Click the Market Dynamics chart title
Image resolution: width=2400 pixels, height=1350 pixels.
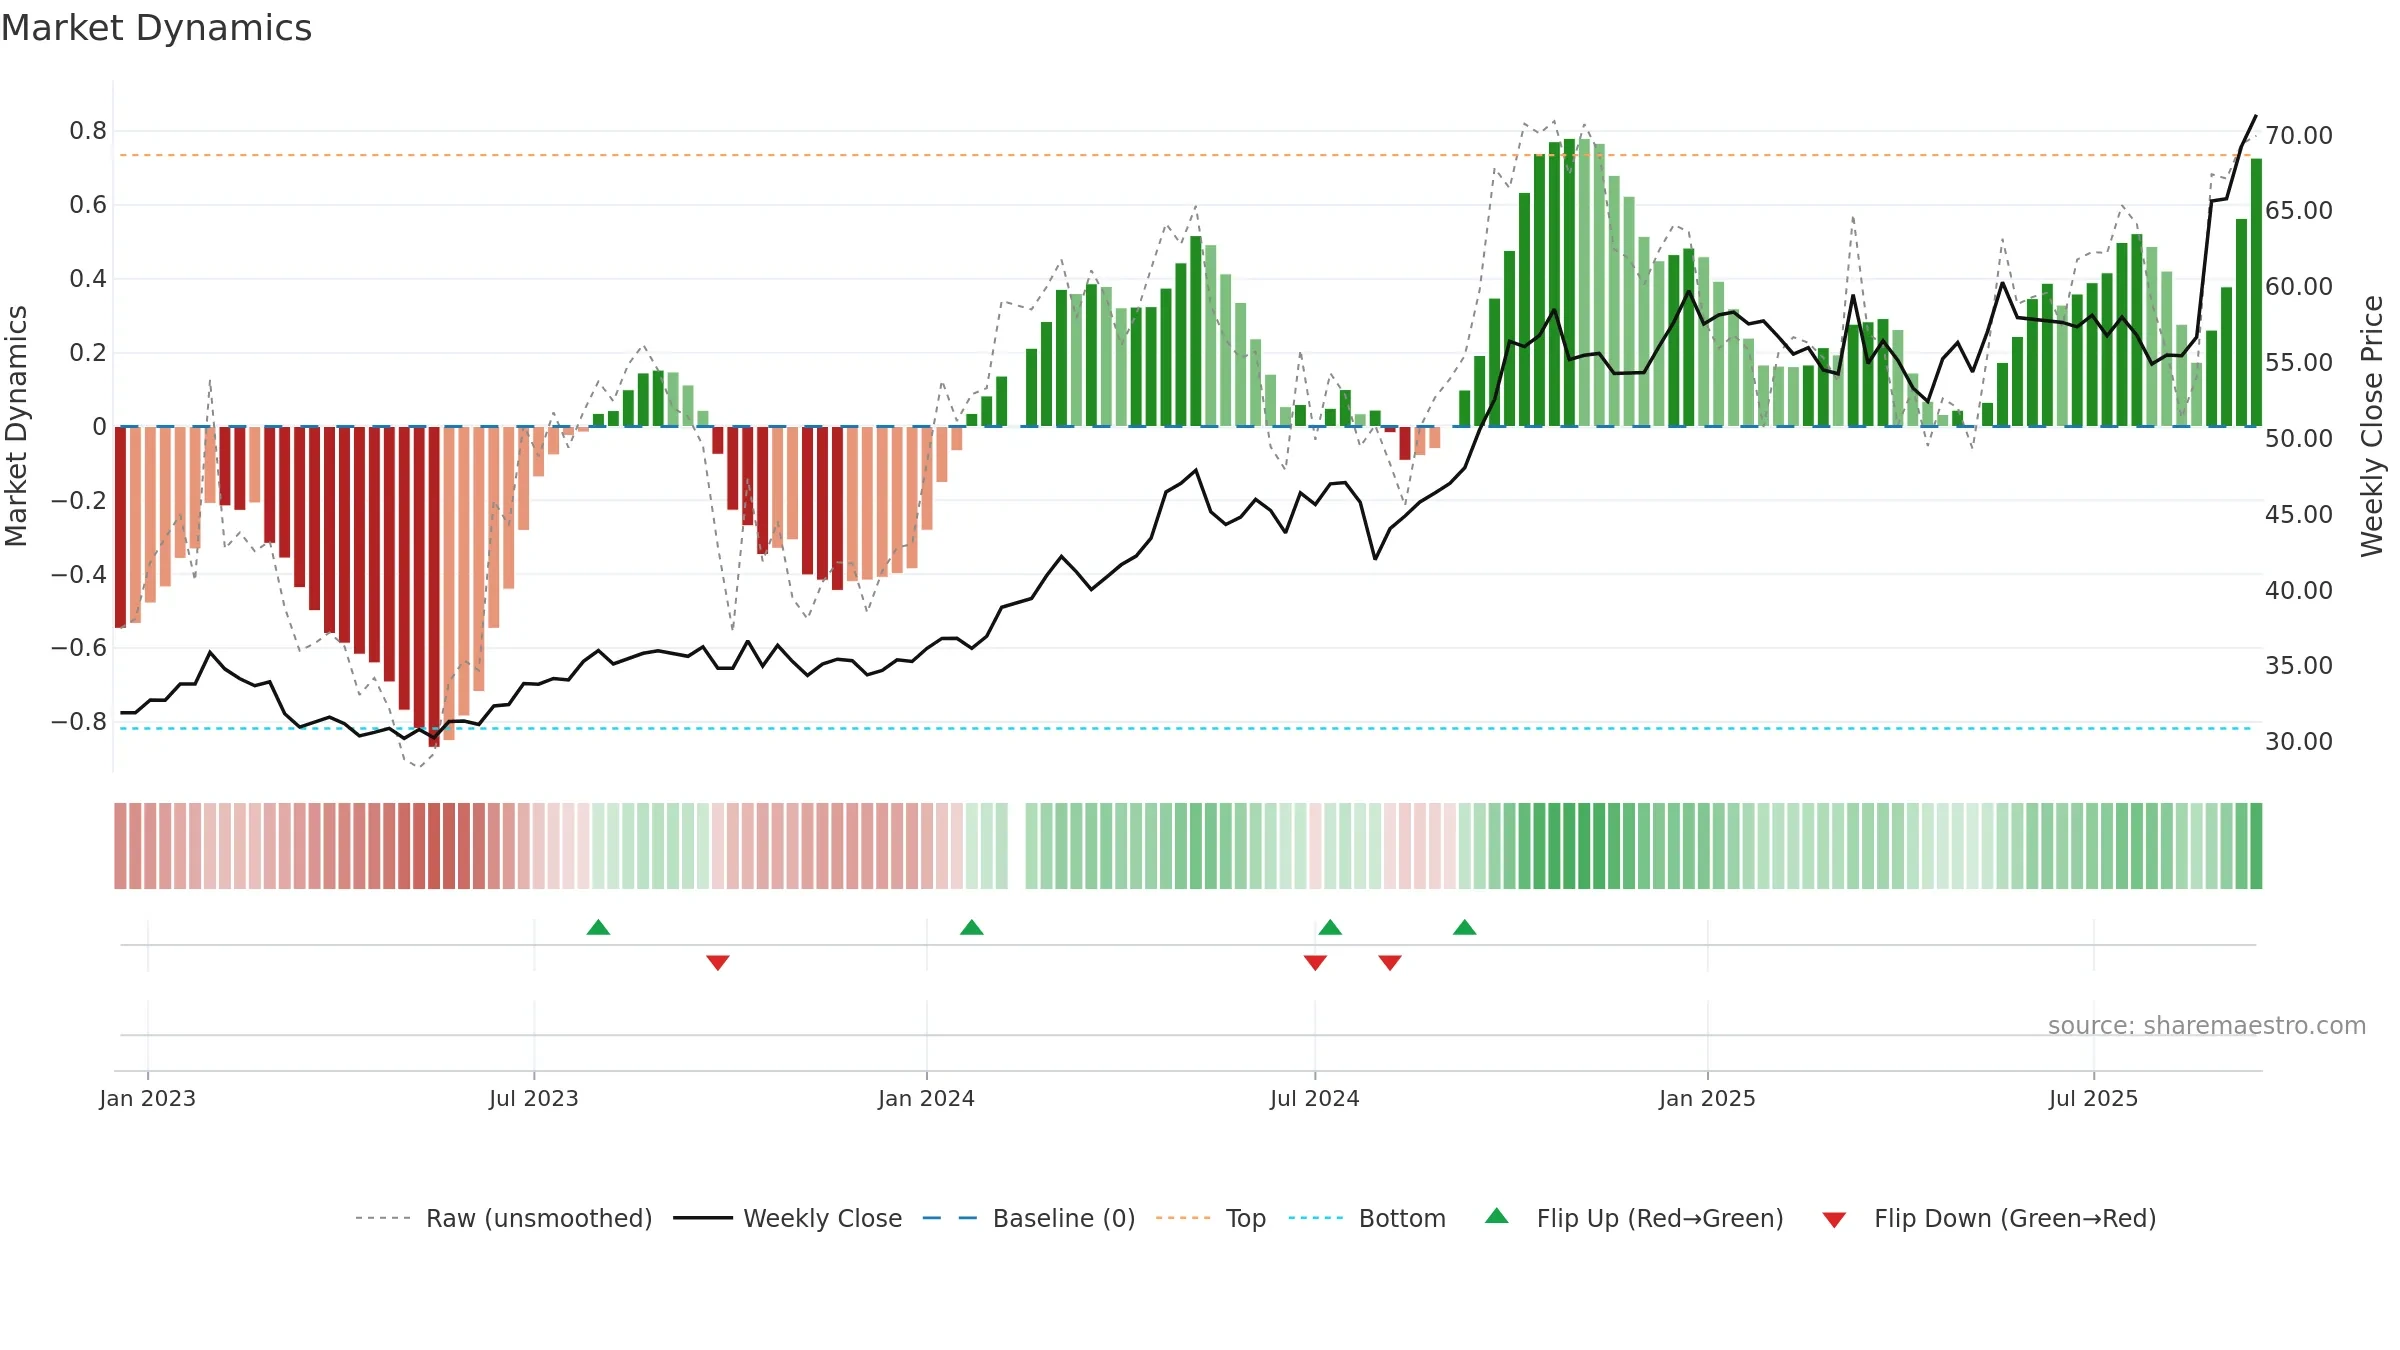[156, 28]
